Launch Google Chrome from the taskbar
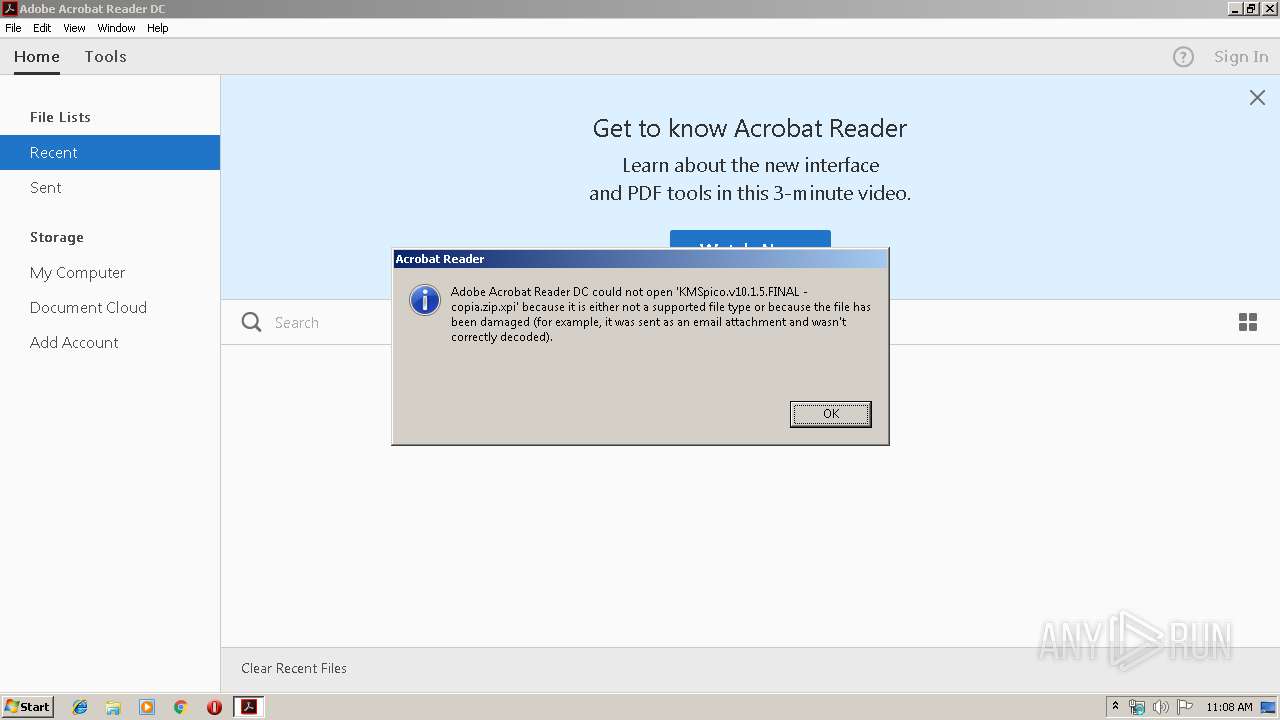 180,707
